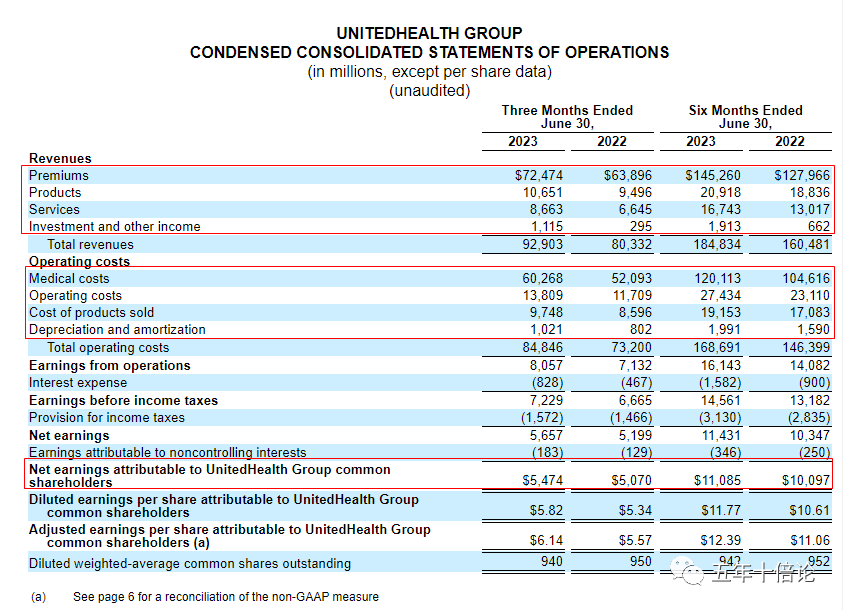Click Products value 20,918
Viewport: 843px width, 610px height.
(720, 192)
